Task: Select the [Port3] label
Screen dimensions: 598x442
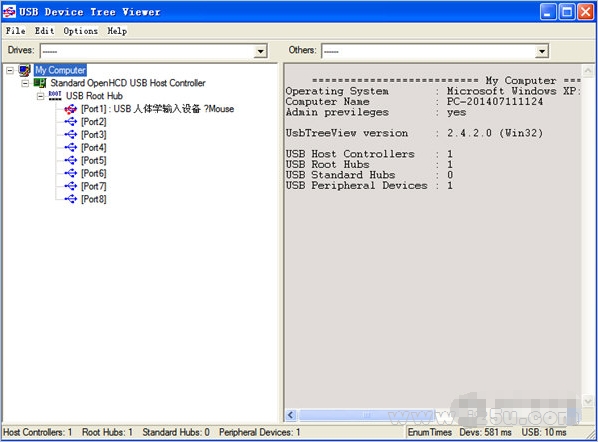Action: [x=94, y=135]
